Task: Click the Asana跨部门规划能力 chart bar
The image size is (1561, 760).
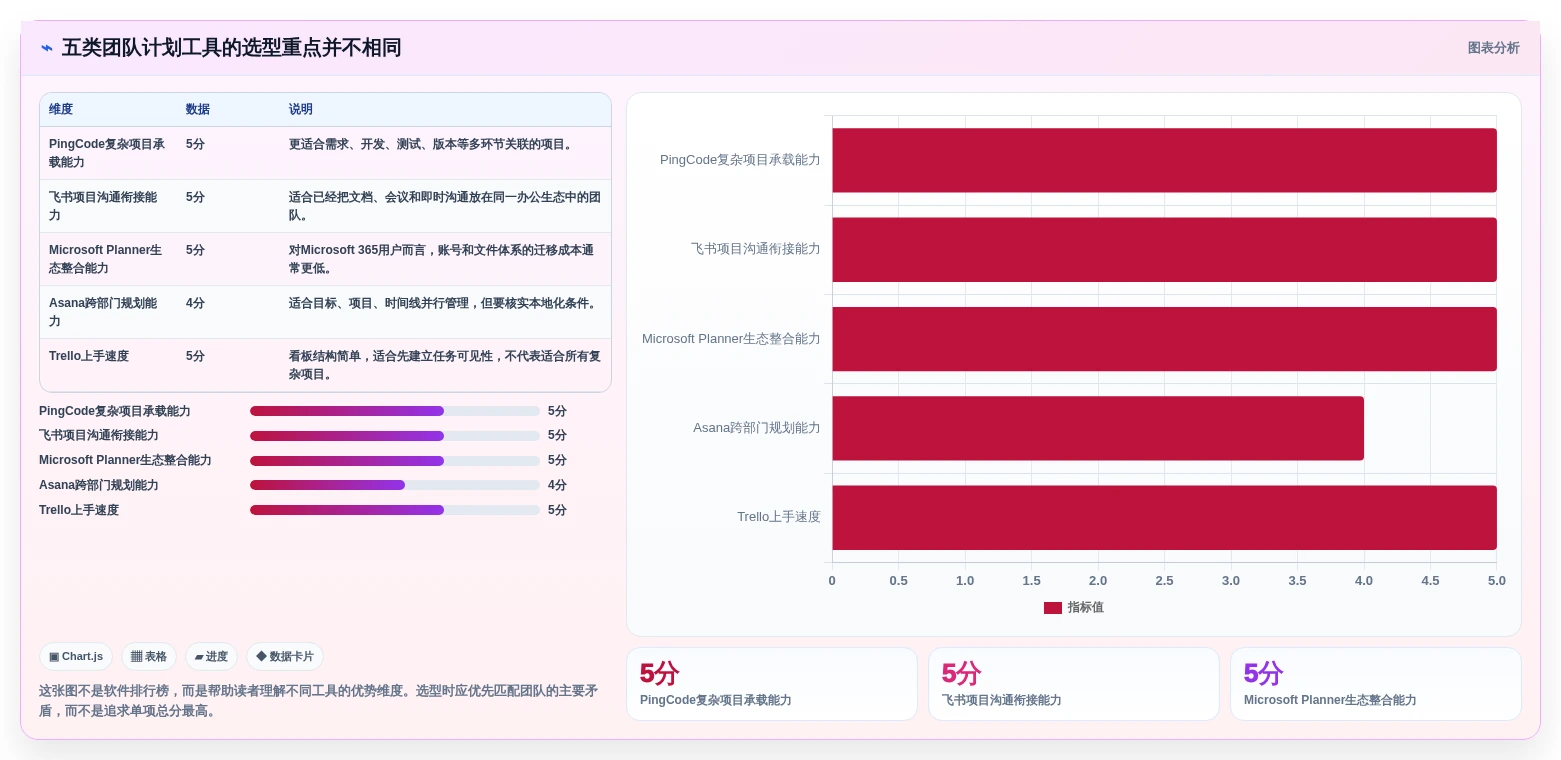Action: pos(1098,428)
